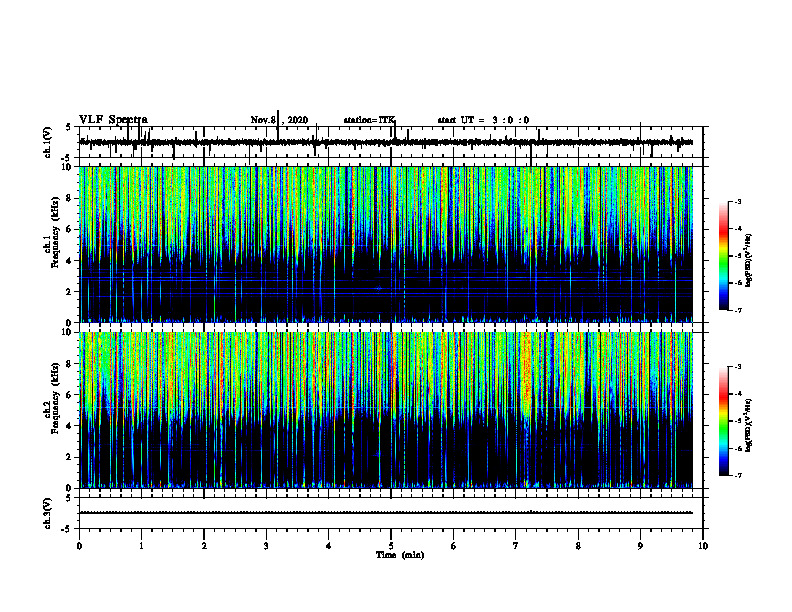Image resolution: width=792 pixels, height=612 pixels.
Task: Click time axis tick label "10"
Action: [703, 546]
